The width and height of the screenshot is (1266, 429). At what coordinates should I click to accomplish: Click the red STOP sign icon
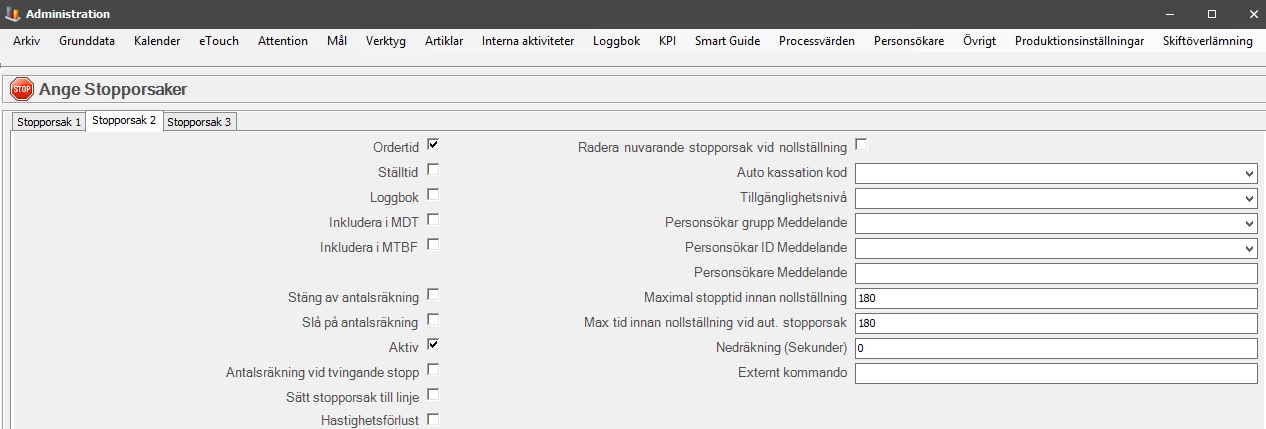[22, 90]
